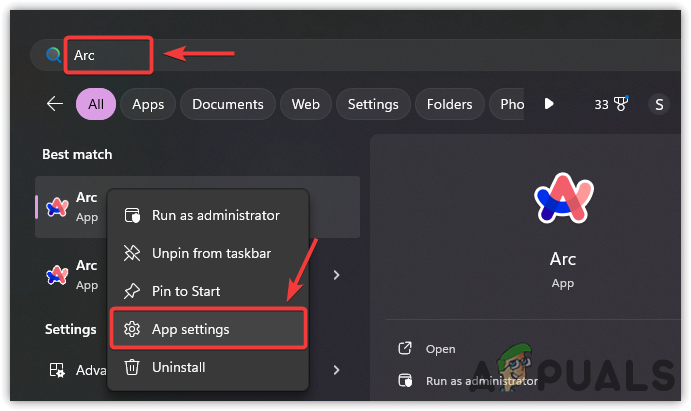Select the Arc best match result icon
The height and width of the screenshot is (411, 691).
coord(58,207)
